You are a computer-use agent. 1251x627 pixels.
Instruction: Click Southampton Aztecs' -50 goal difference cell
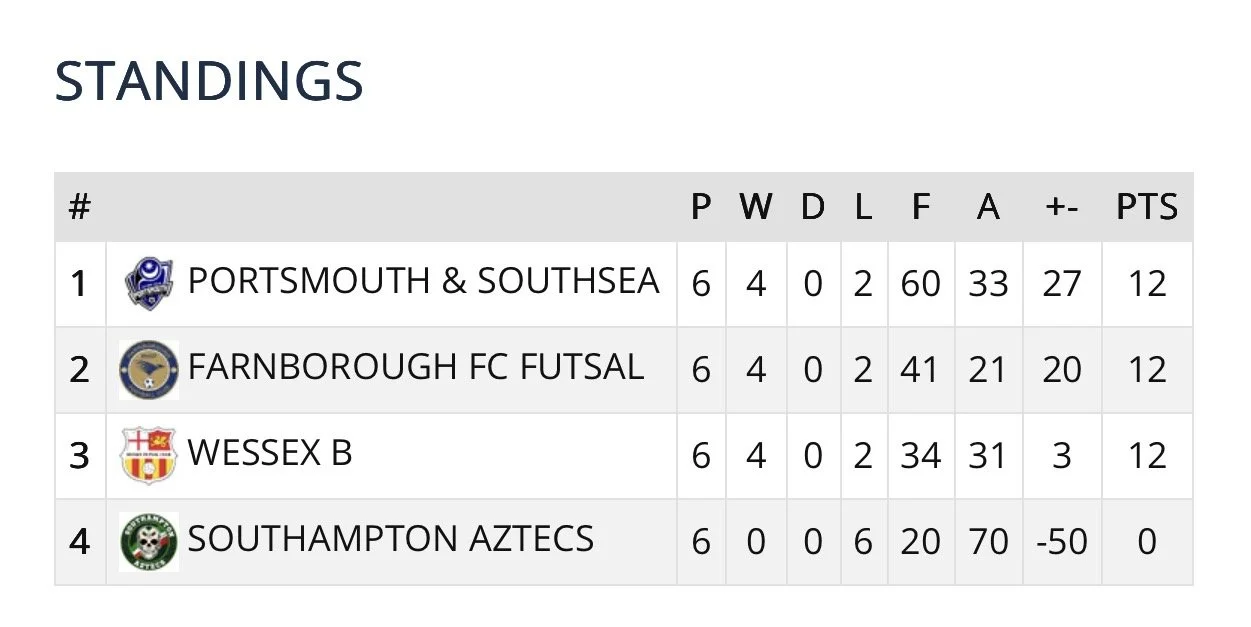coord(1061,542)
